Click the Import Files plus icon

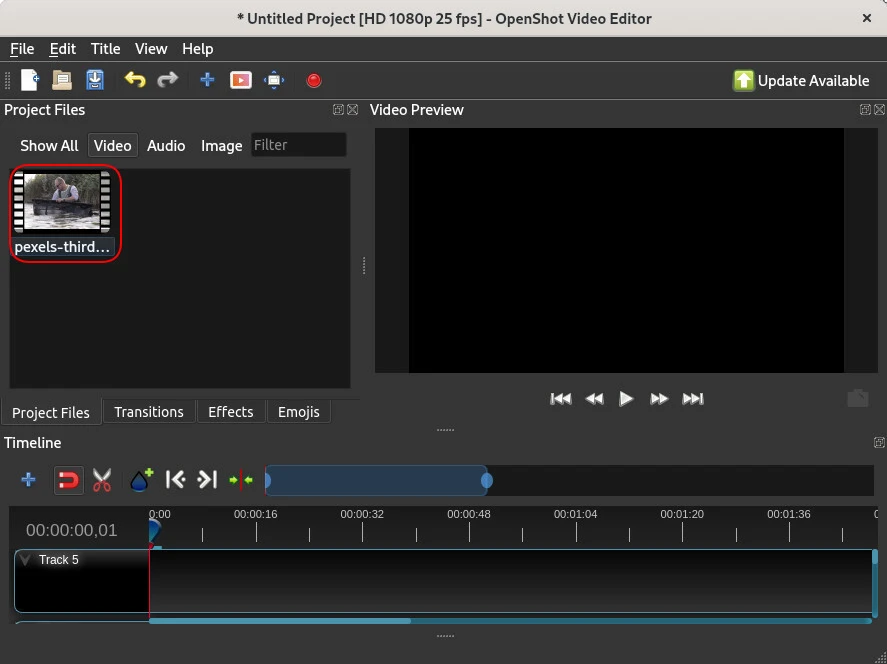tap(207, 80)
